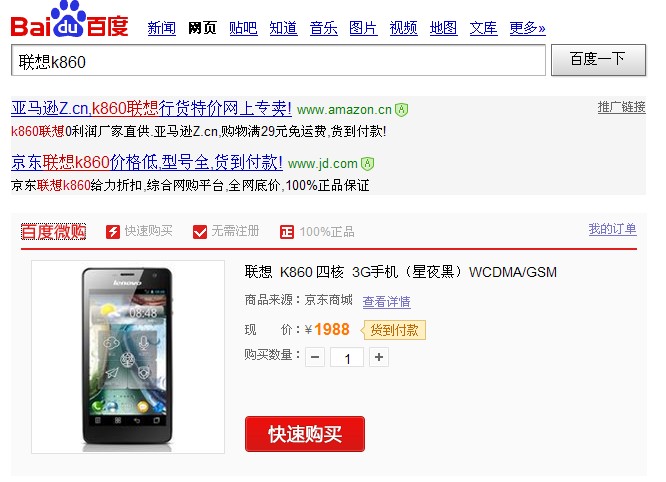Click the red 正 100%正品 icon
The height and width of the screenshot is (482, 666).
[287, 232]
